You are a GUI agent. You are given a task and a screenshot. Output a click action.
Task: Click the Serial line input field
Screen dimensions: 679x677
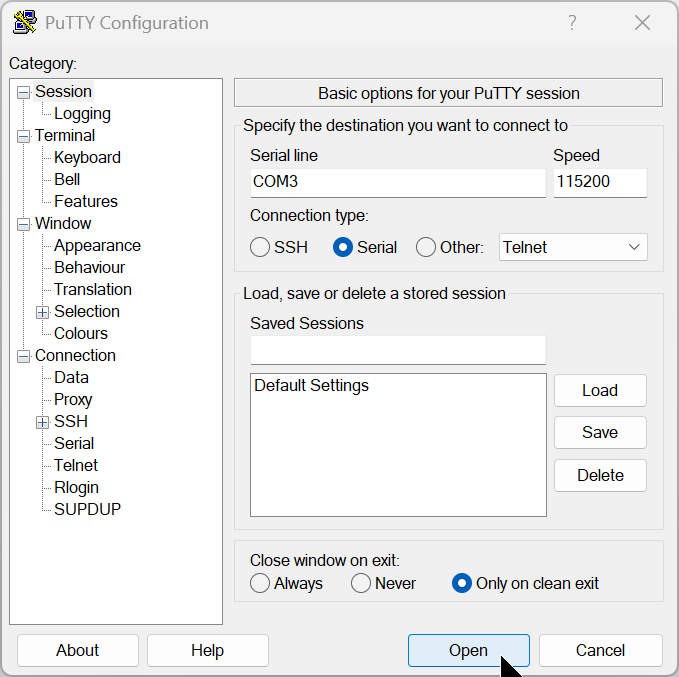[x=397, y=182]
